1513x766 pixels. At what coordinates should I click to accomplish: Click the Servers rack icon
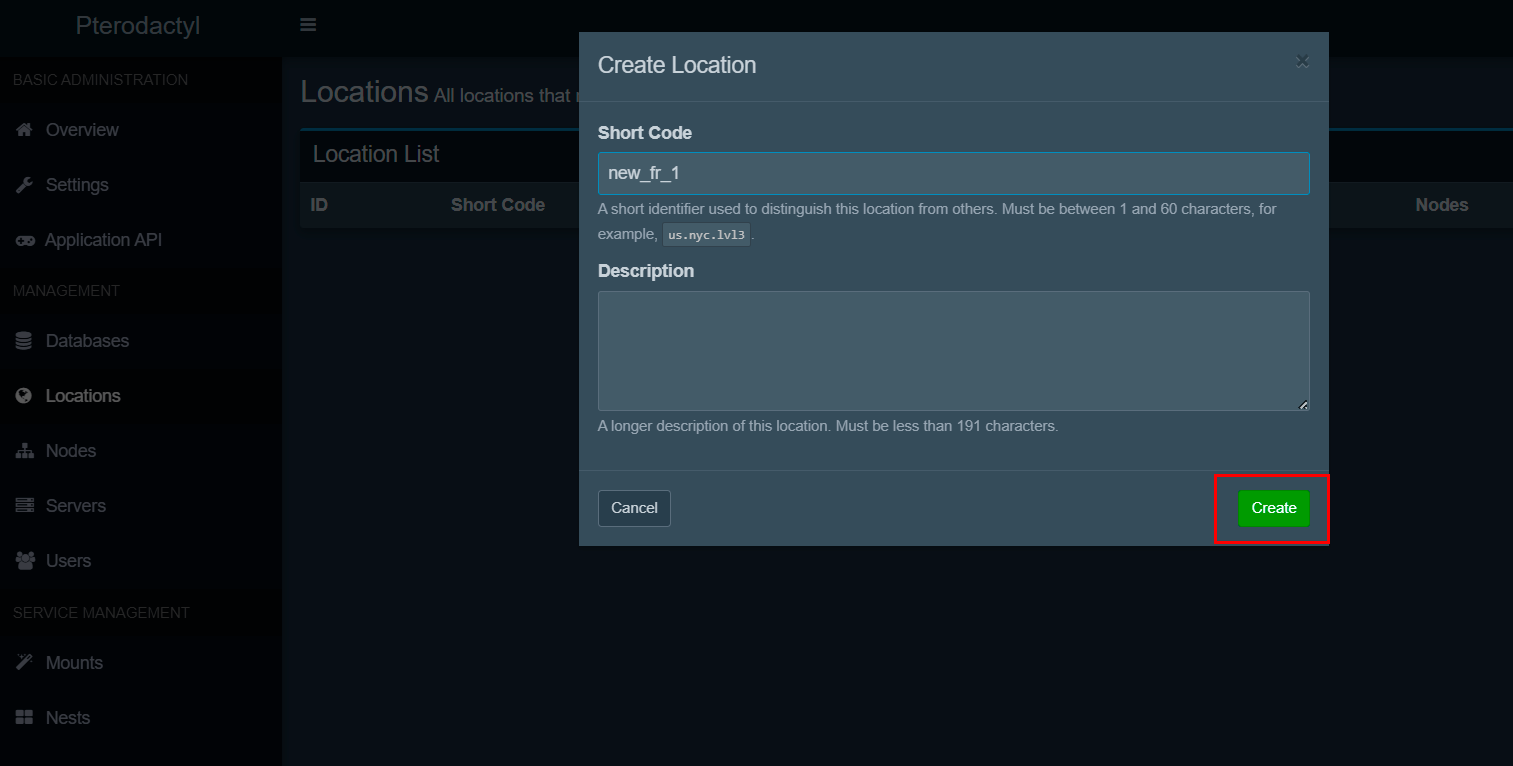pyautogui.click(x=25, y=506)
